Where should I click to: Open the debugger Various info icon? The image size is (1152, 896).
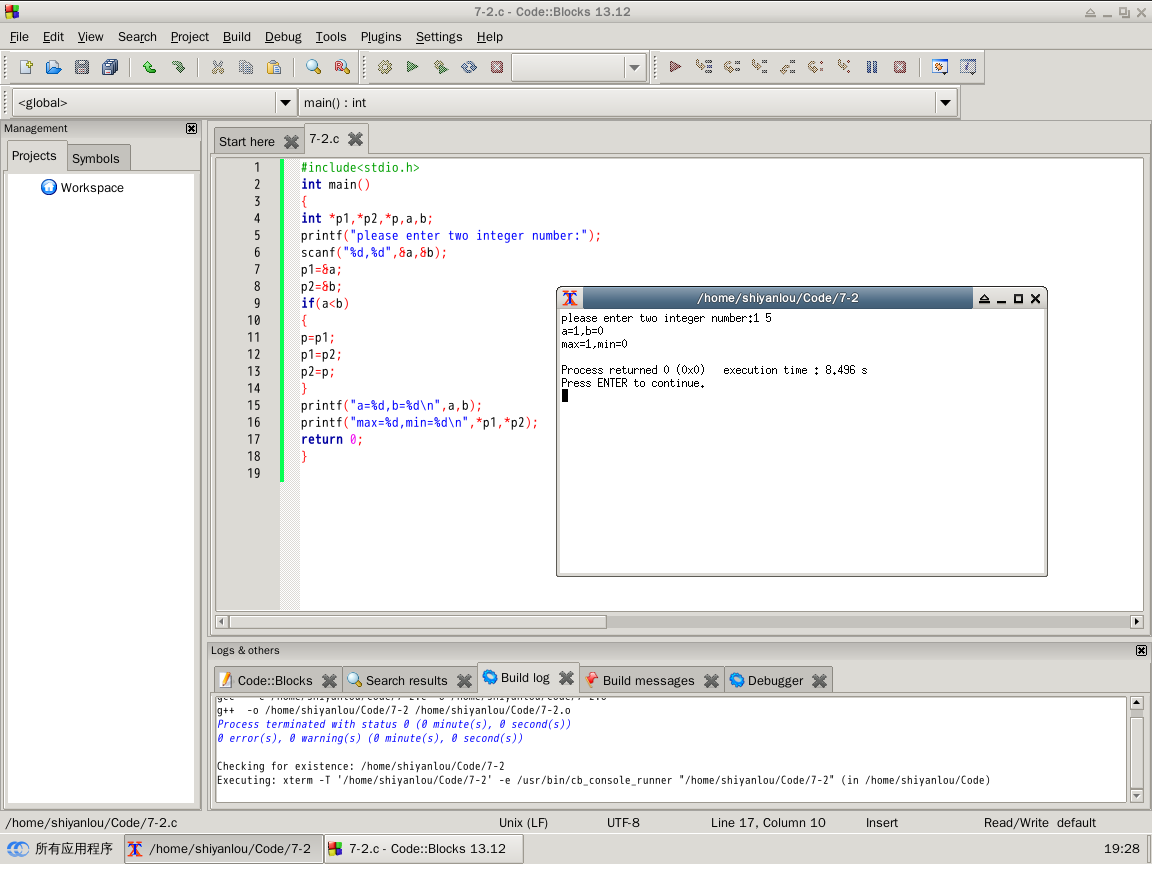tap(968, 68)
